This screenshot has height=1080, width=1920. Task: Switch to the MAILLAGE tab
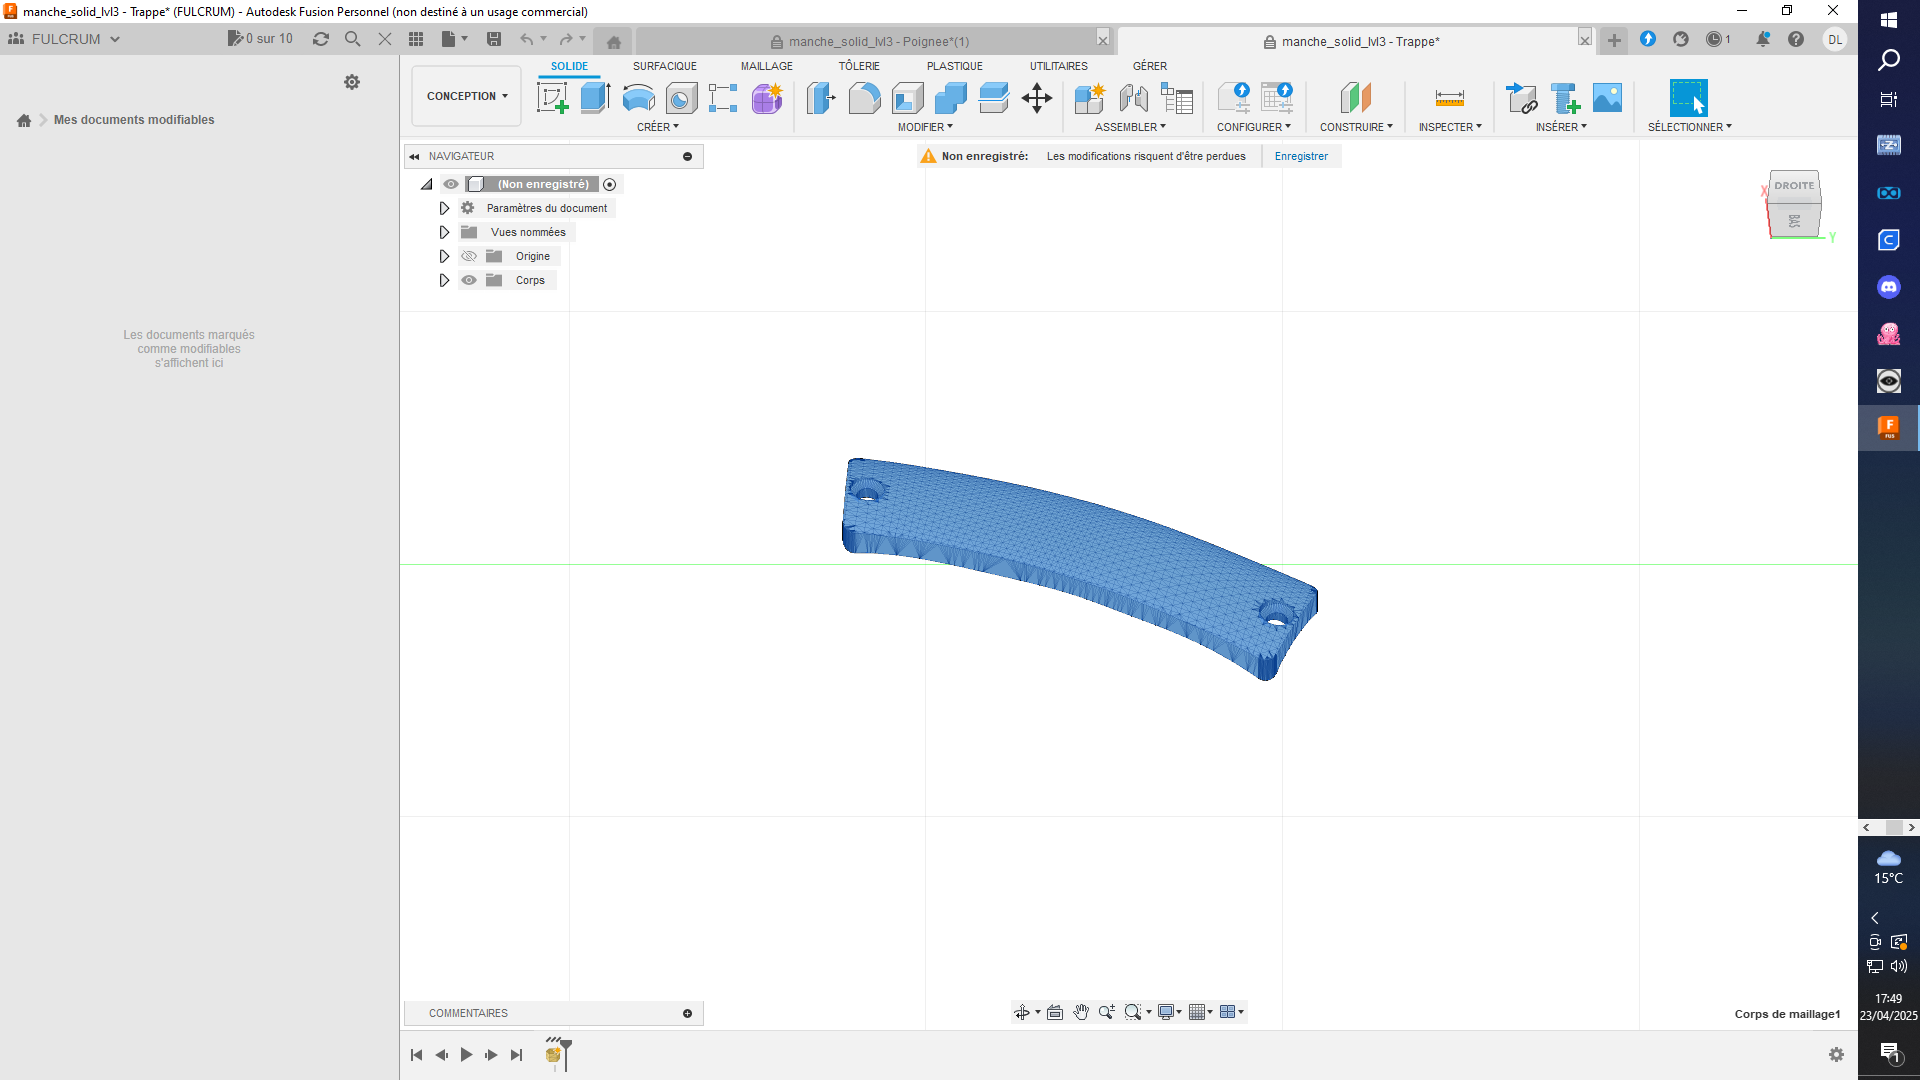coord(767,66)
